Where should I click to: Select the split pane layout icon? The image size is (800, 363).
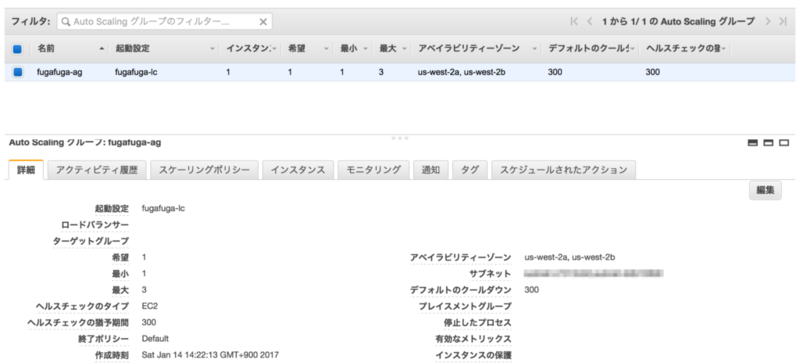[768, 143]
